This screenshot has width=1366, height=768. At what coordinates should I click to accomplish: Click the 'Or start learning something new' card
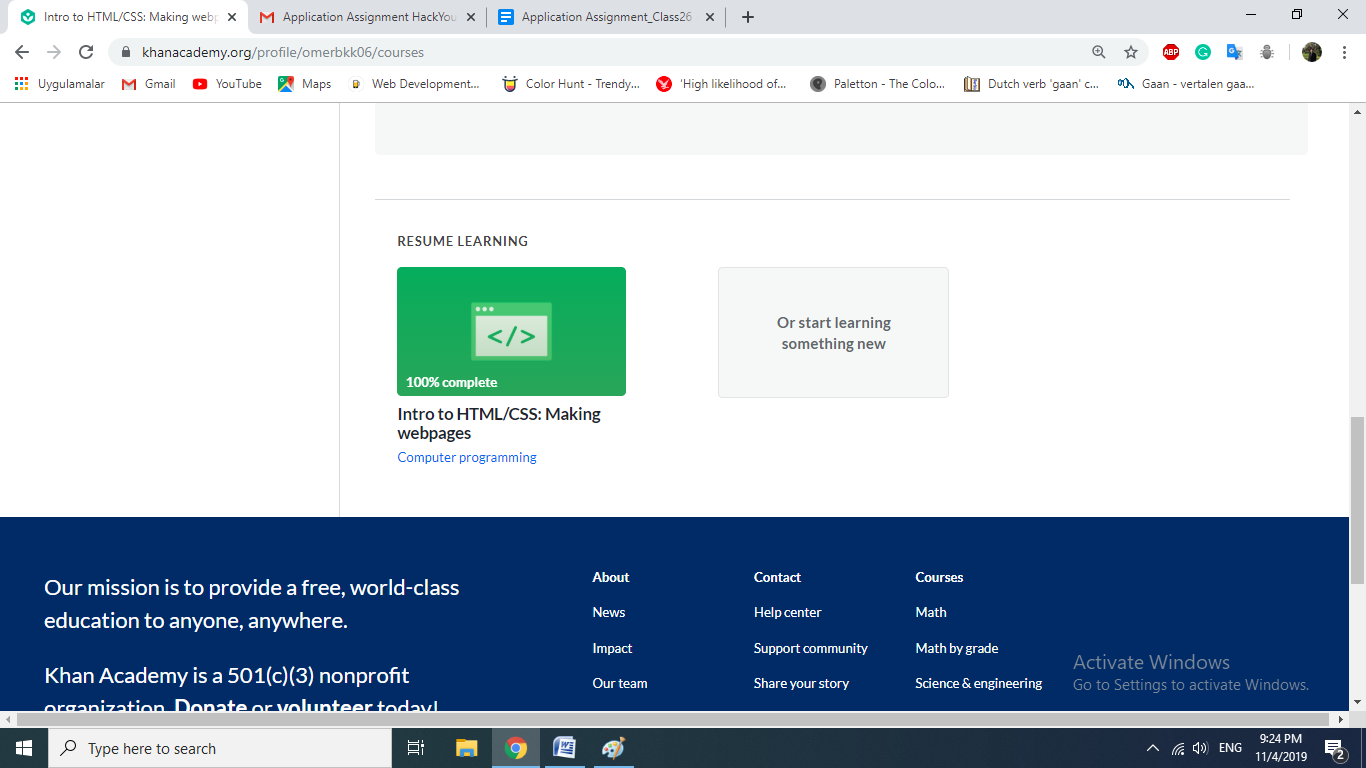(833, 332)
